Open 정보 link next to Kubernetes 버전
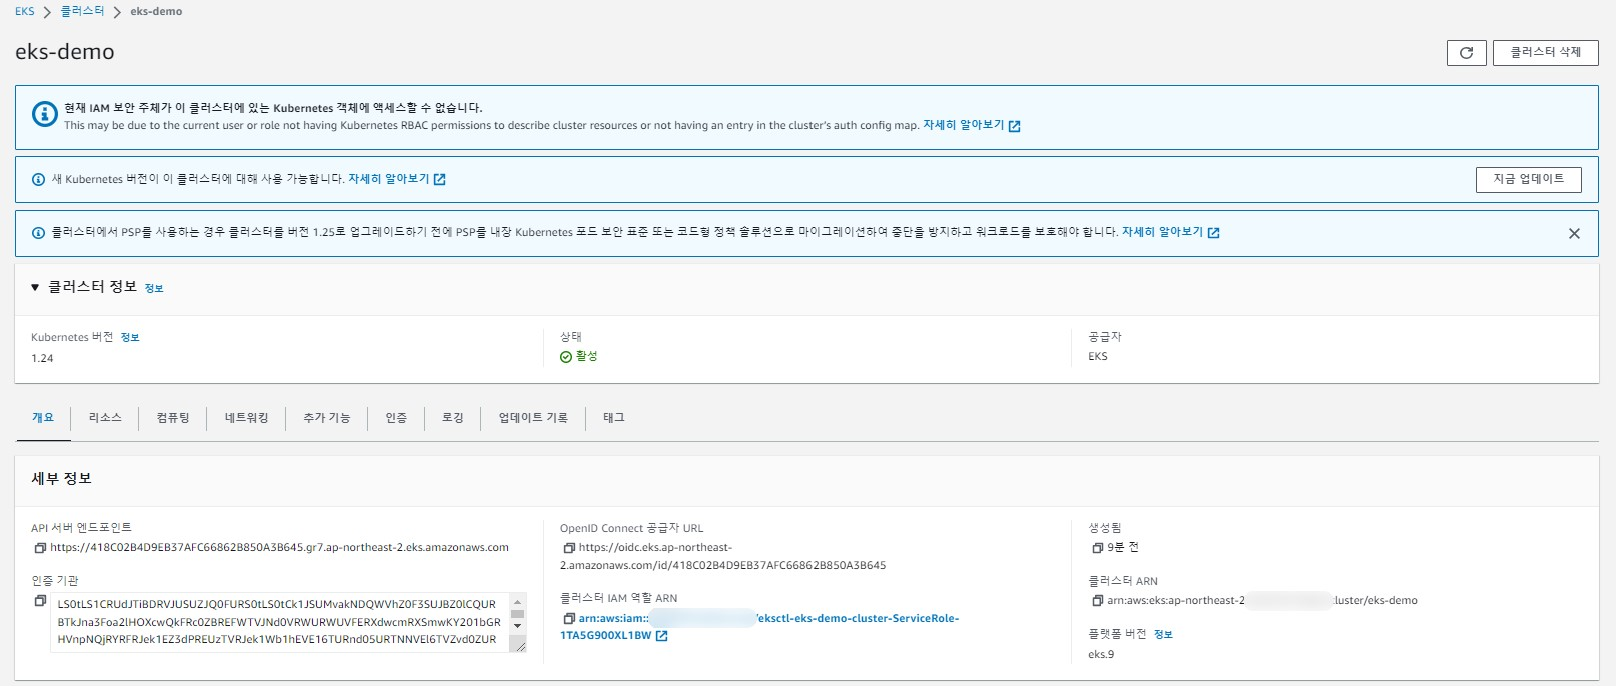This screenshot has height=686, width=1616. pyautogui.click(x=130, y=338)
